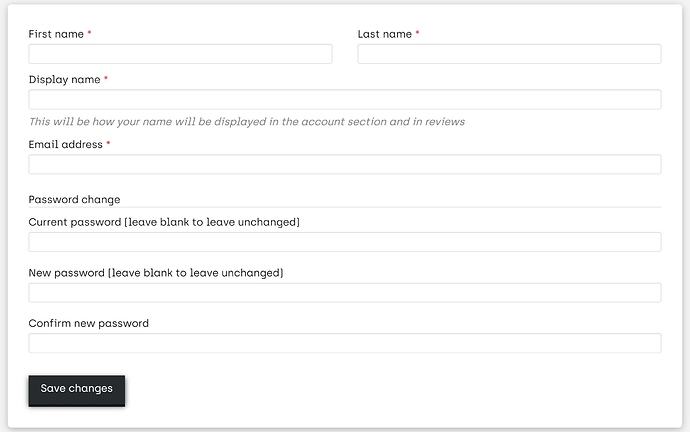690x432 pixels.
Task: Click the First name label
Action: 56,34
